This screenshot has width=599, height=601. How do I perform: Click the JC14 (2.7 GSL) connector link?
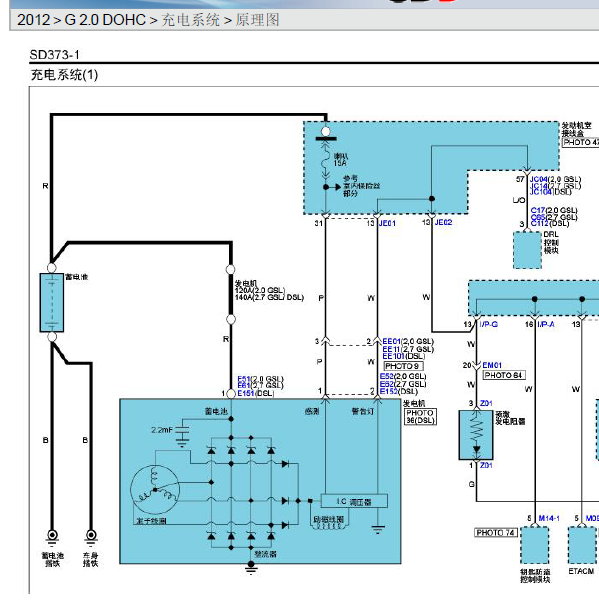pos(538,186)
